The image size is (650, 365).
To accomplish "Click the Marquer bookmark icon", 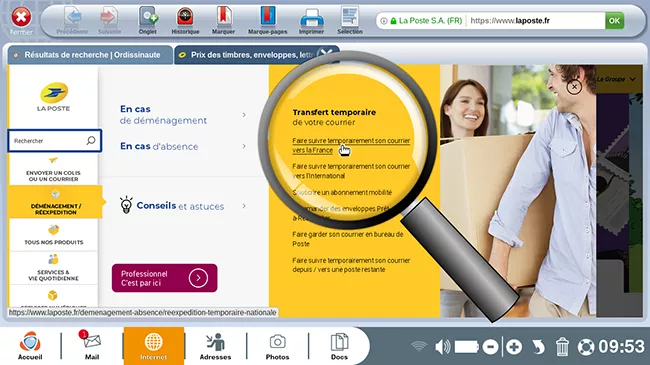I will coord(223,17).
